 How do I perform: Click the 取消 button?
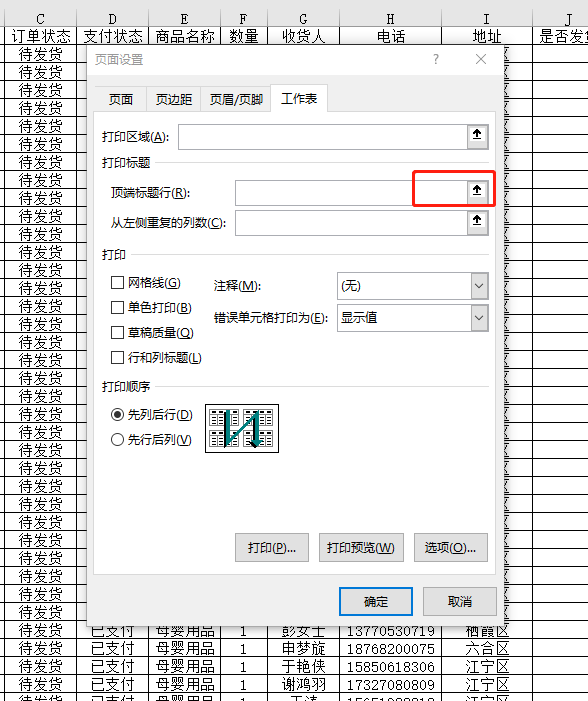pos(460,601)
